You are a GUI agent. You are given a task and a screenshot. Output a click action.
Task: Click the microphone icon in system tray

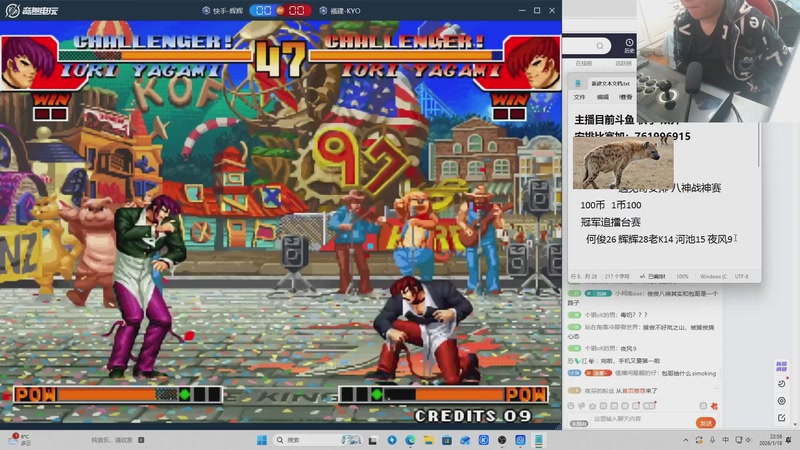[712, 440]
